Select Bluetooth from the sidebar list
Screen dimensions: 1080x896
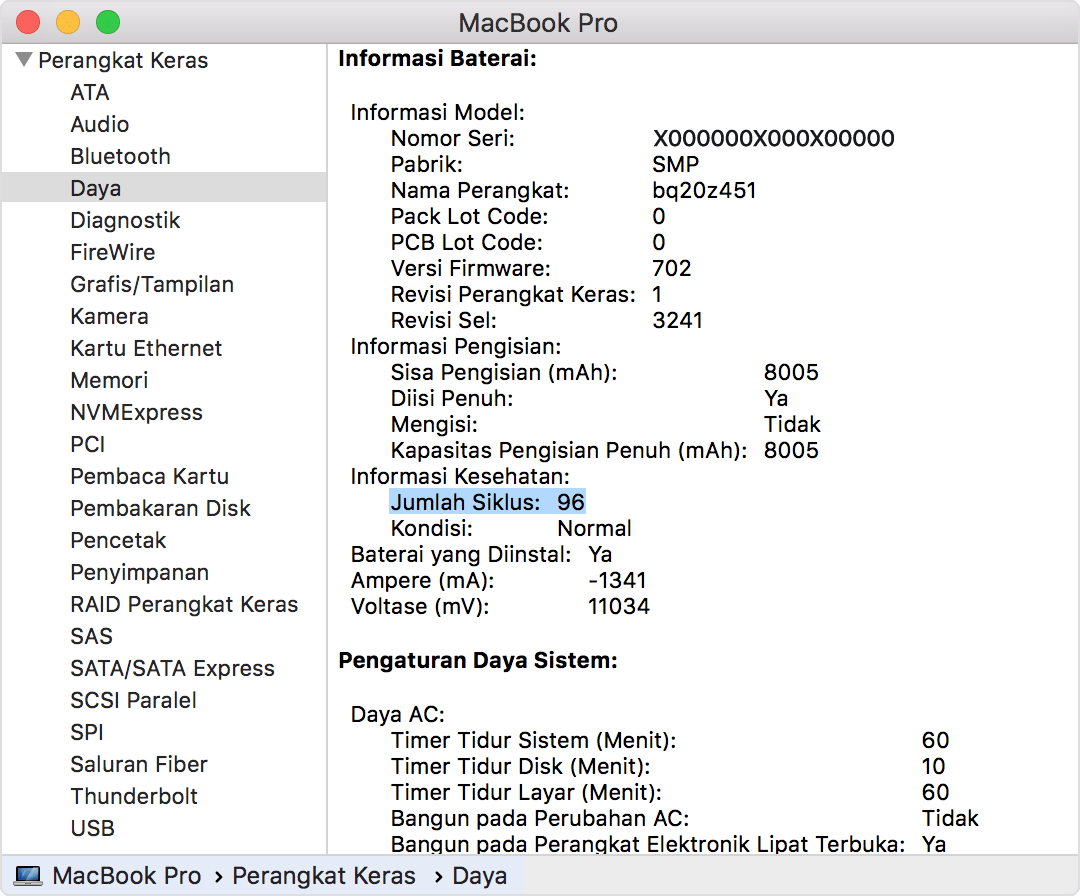coord(120,156)
